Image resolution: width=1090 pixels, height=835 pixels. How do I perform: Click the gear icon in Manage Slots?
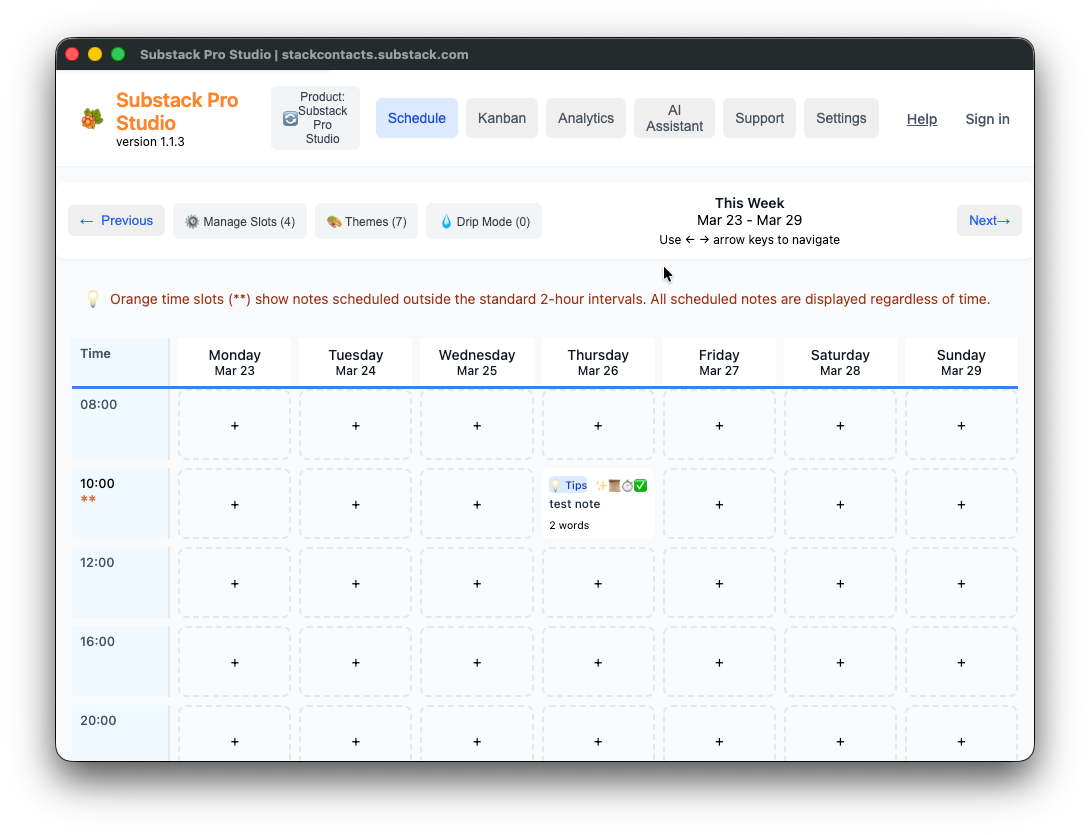tap(192, 222)
